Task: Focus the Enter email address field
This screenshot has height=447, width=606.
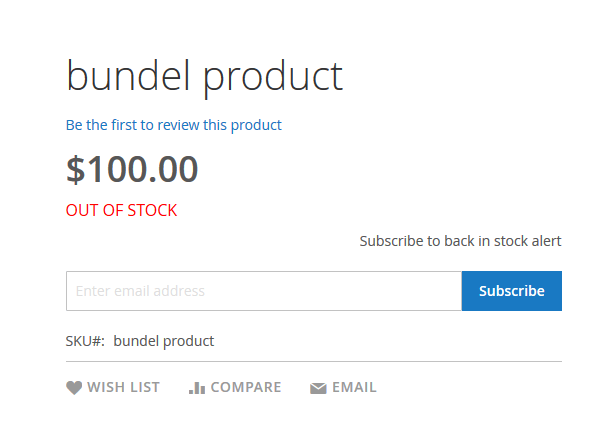Action: pos(263,291)
